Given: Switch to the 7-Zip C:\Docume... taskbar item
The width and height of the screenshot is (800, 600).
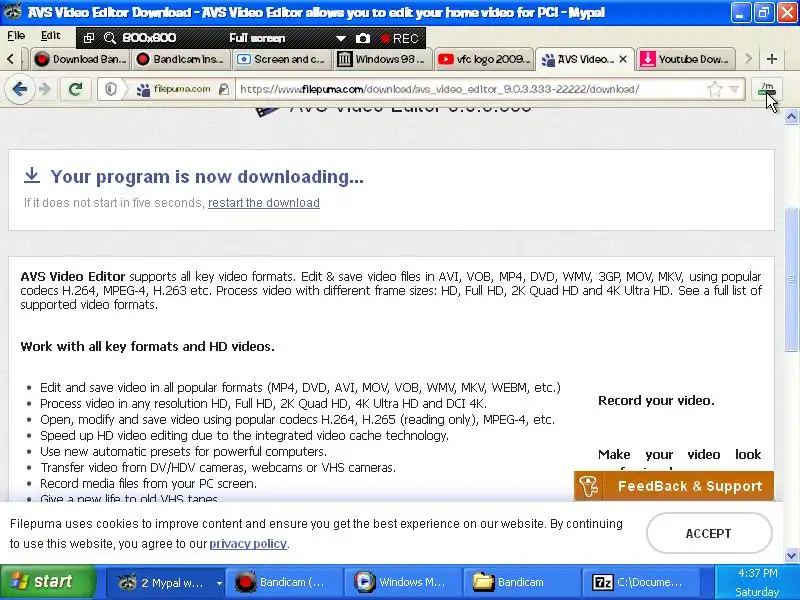Looking at the screenshot, I should [x=640, y=582].
